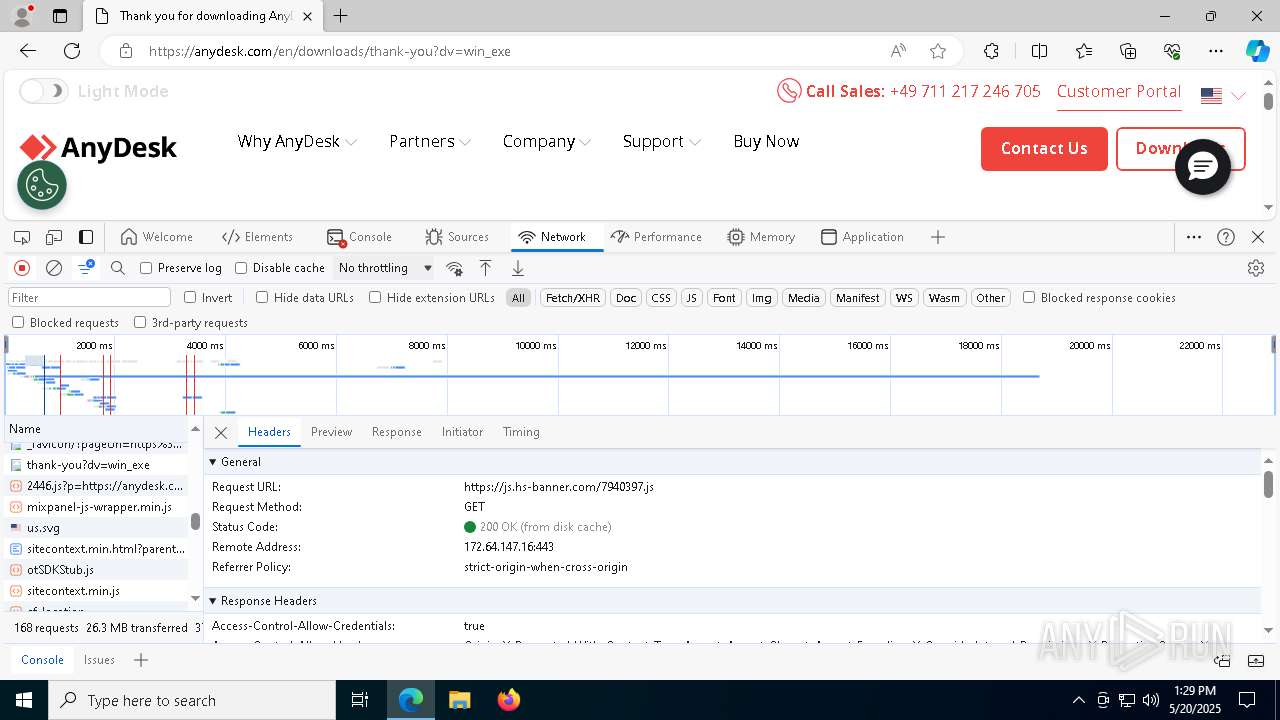
Task: Click the network Filter text field
Action: point(90,297)
